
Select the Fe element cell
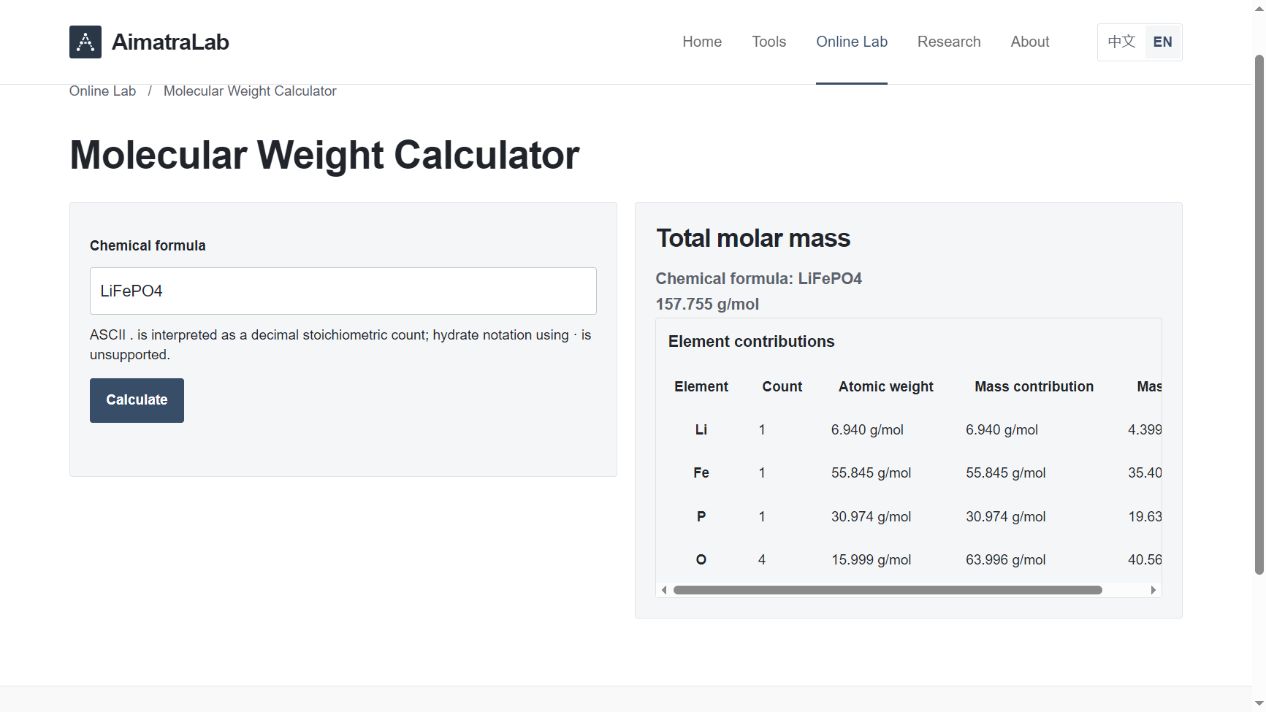click(701, 473)
